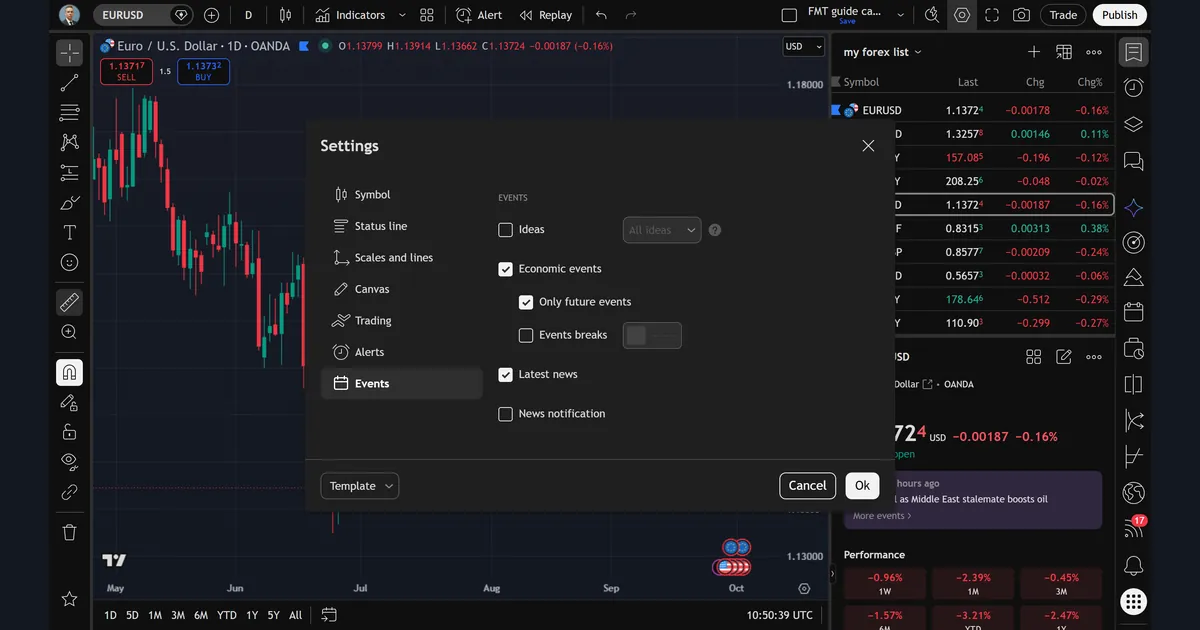This screenshot has width=1200, height=630.
Task: Add symbol to my forex list
Action: [1034, 52]
